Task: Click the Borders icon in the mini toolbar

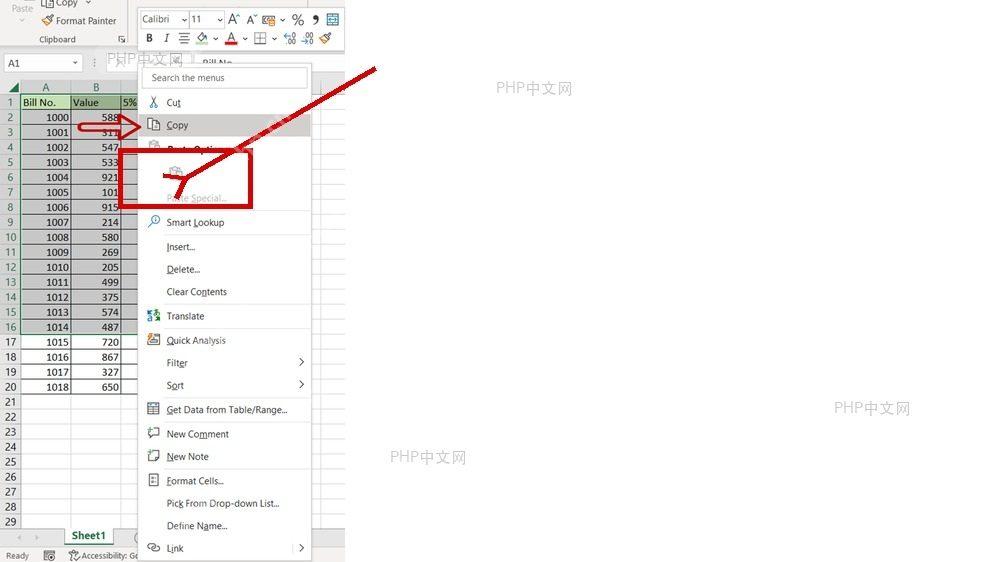Action: (x=260, y=38)
